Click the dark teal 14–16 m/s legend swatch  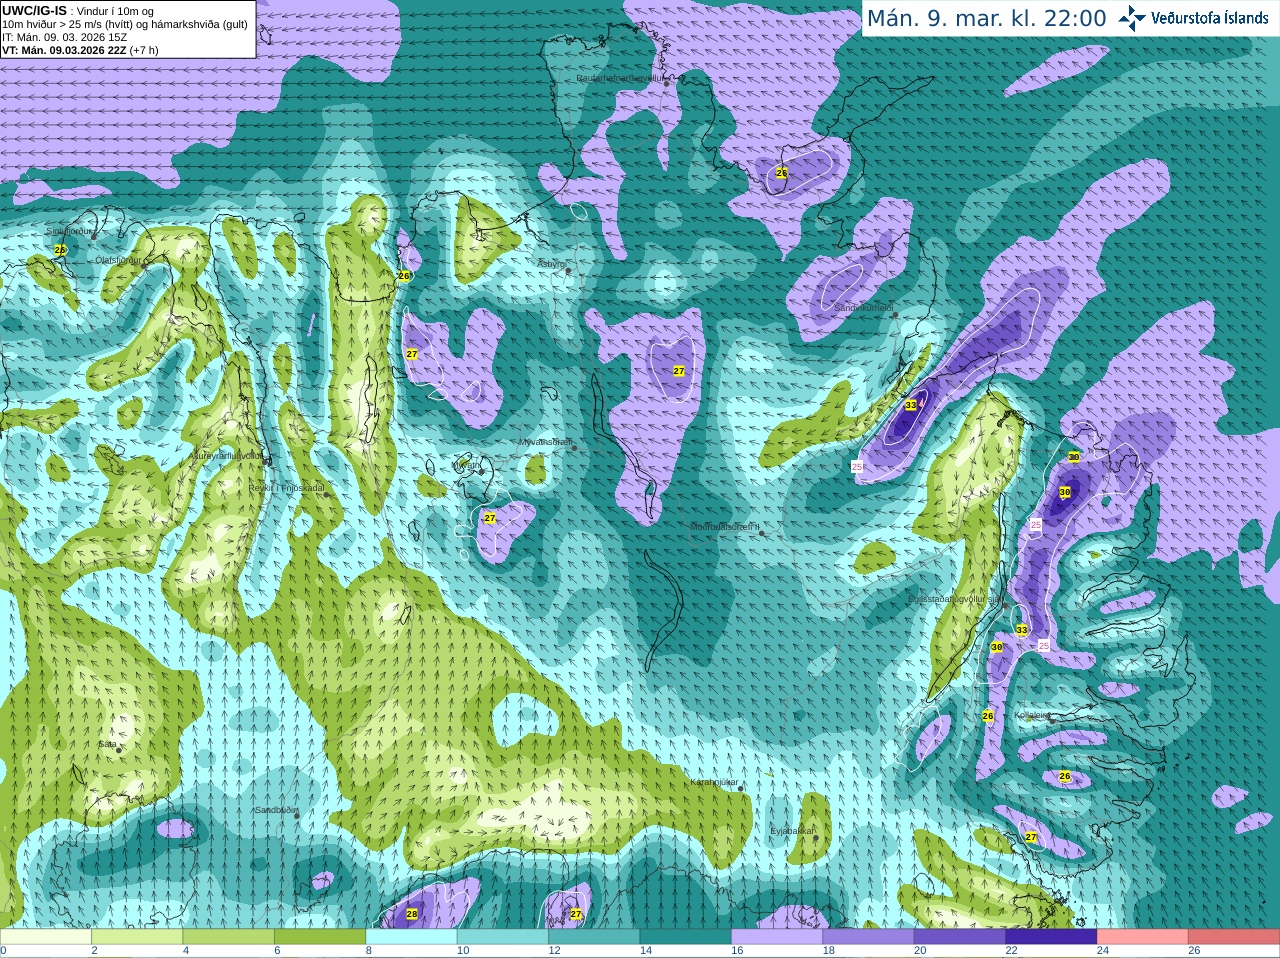(x=685, y=937)
